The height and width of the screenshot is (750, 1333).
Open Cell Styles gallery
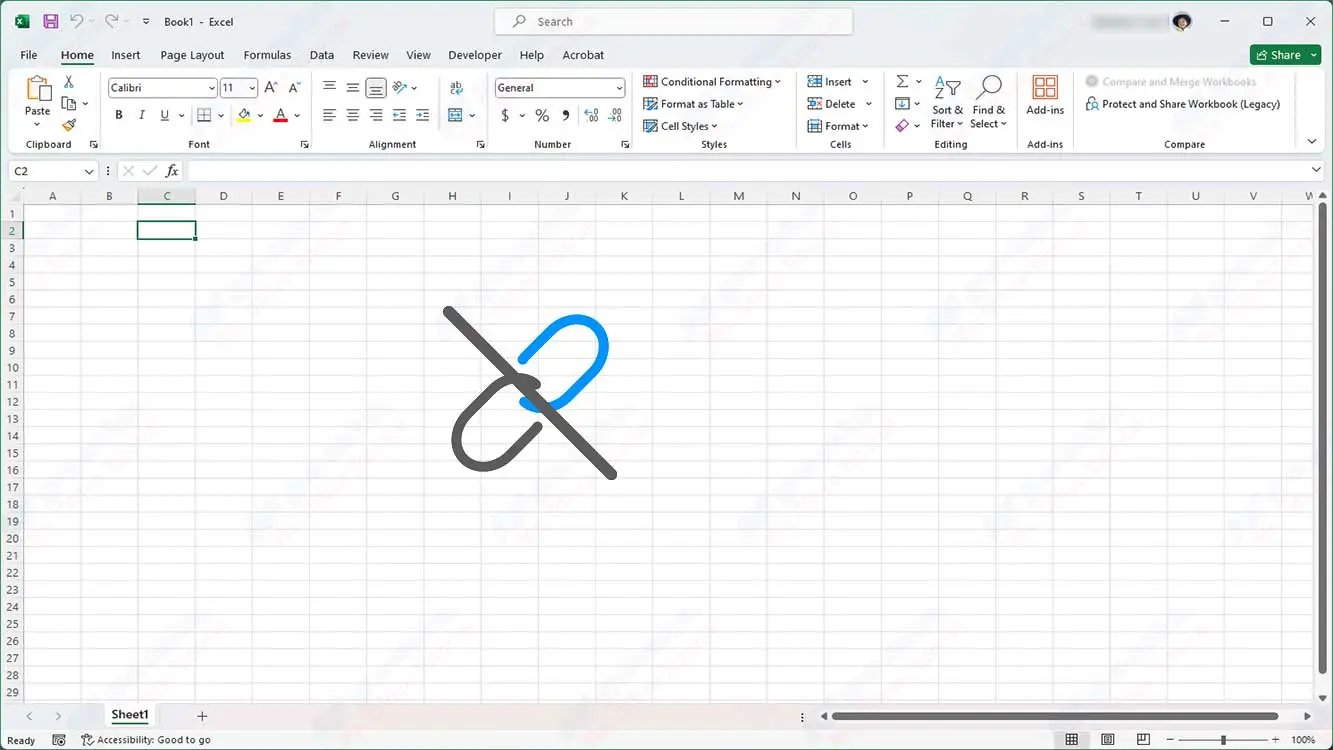coord(680,126)
